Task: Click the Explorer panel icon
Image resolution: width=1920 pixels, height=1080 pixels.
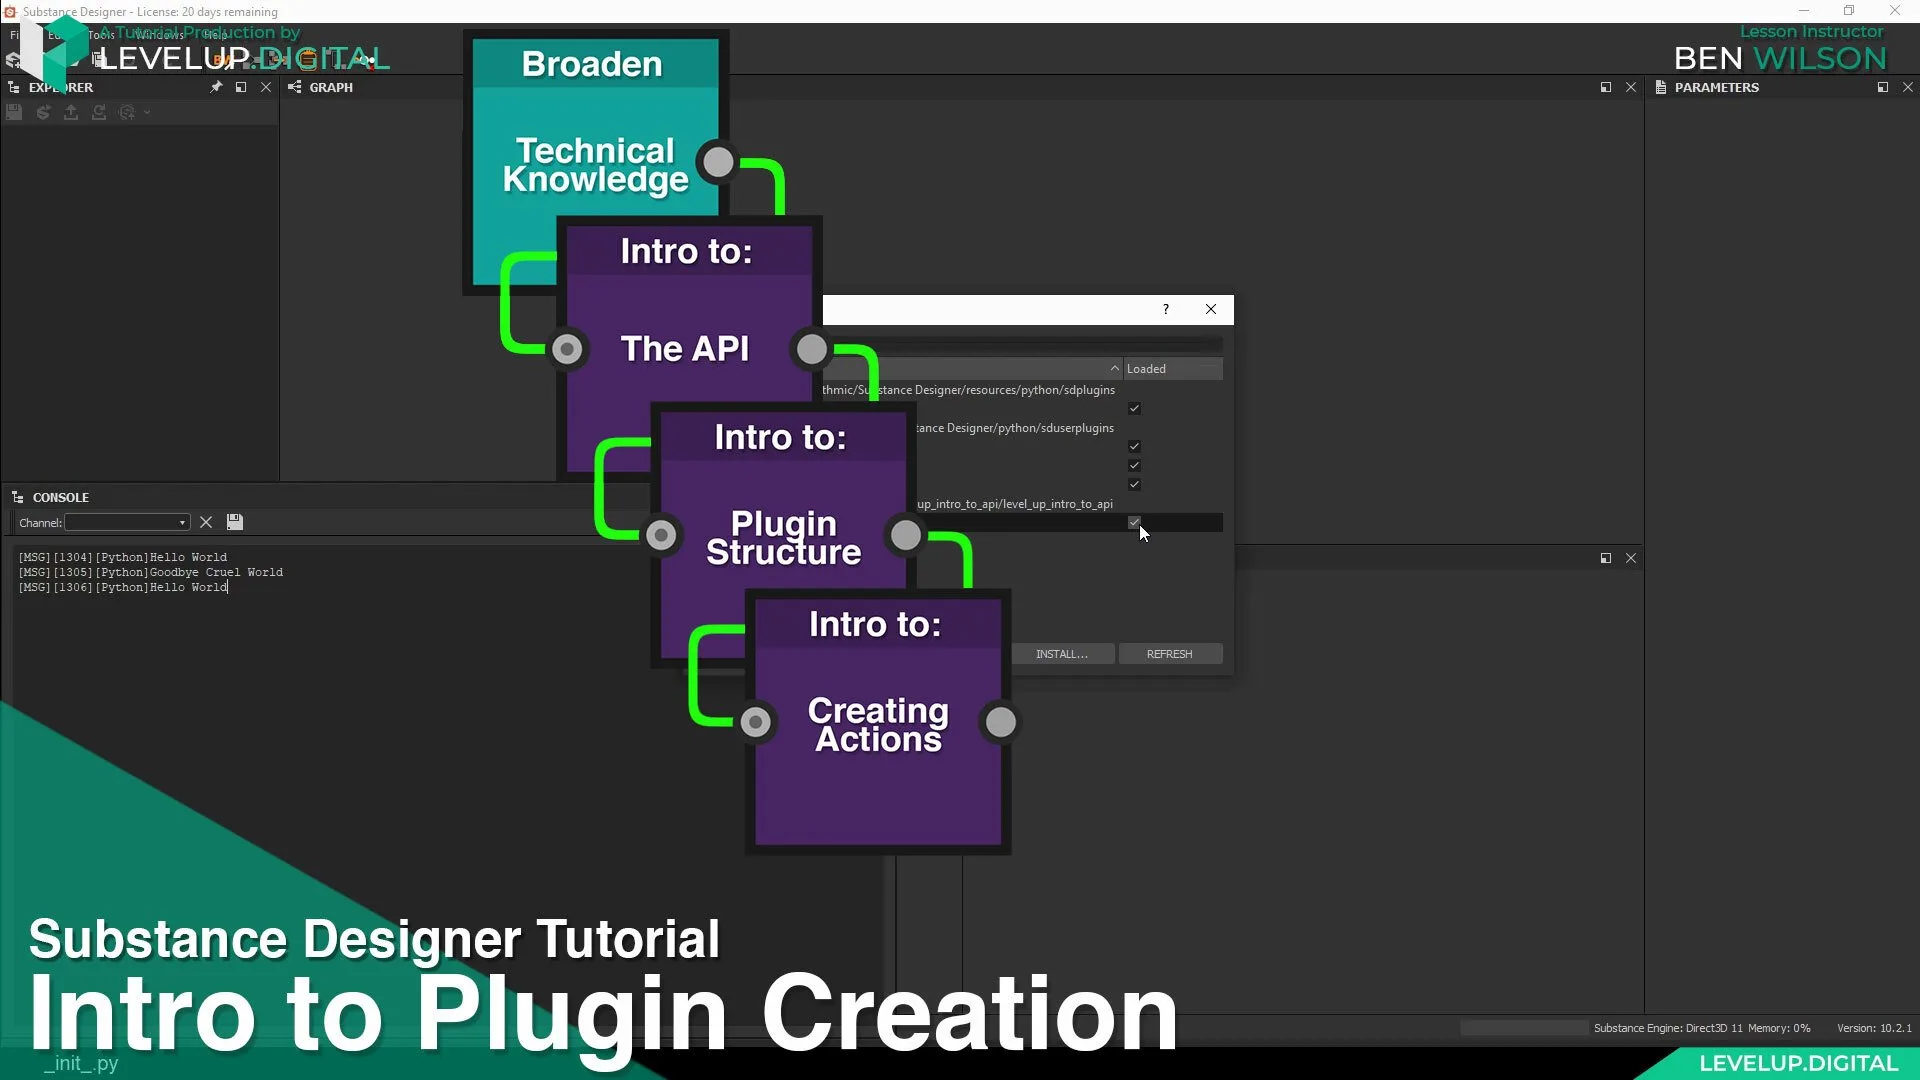Action: [x=16, y=86]
